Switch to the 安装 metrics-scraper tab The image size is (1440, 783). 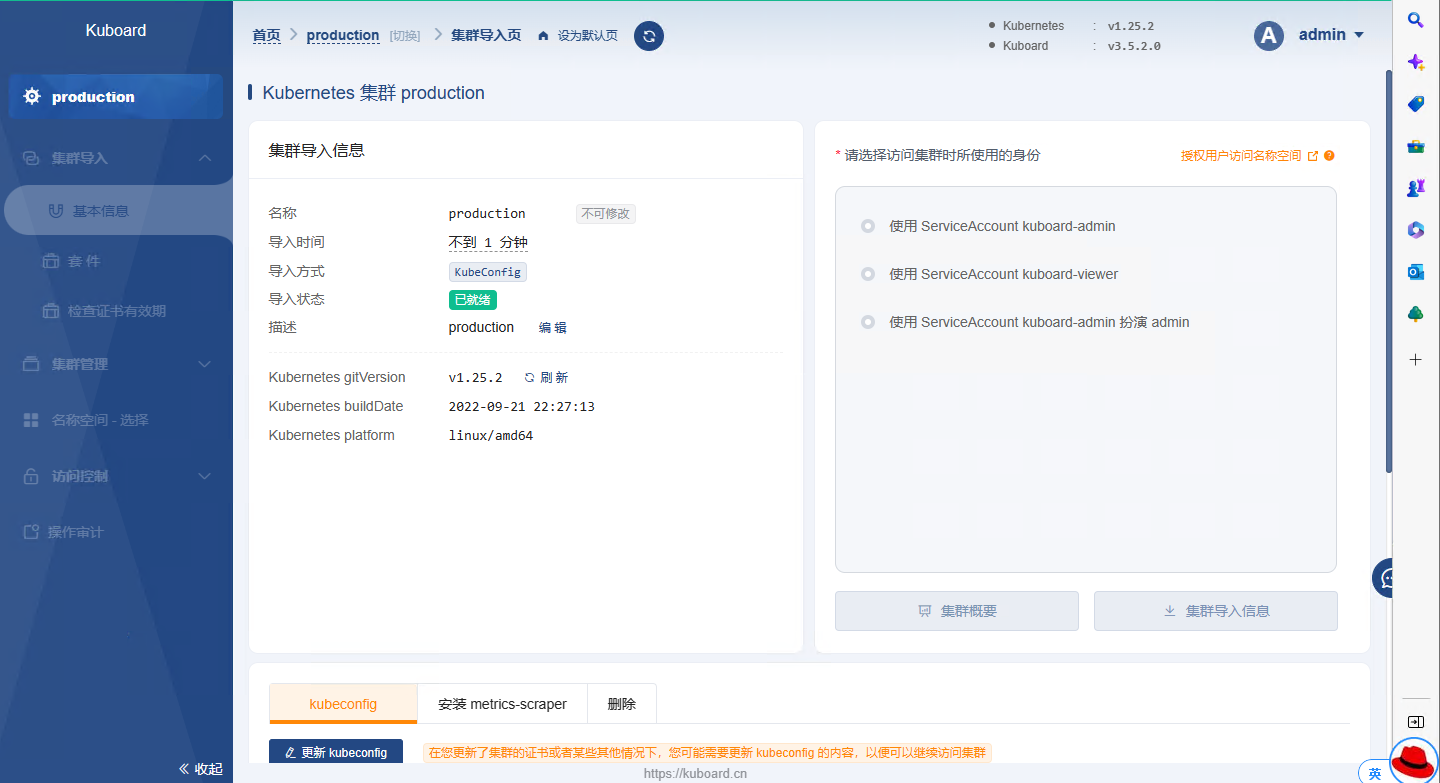(x=502, y=704)
